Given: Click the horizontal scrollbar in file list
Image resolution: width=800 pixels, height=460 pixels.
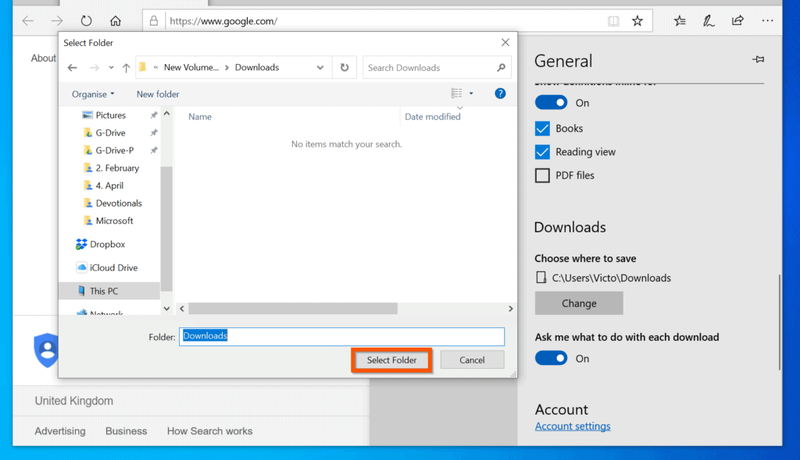Looking at the screenshot, I should click(293, 309).
